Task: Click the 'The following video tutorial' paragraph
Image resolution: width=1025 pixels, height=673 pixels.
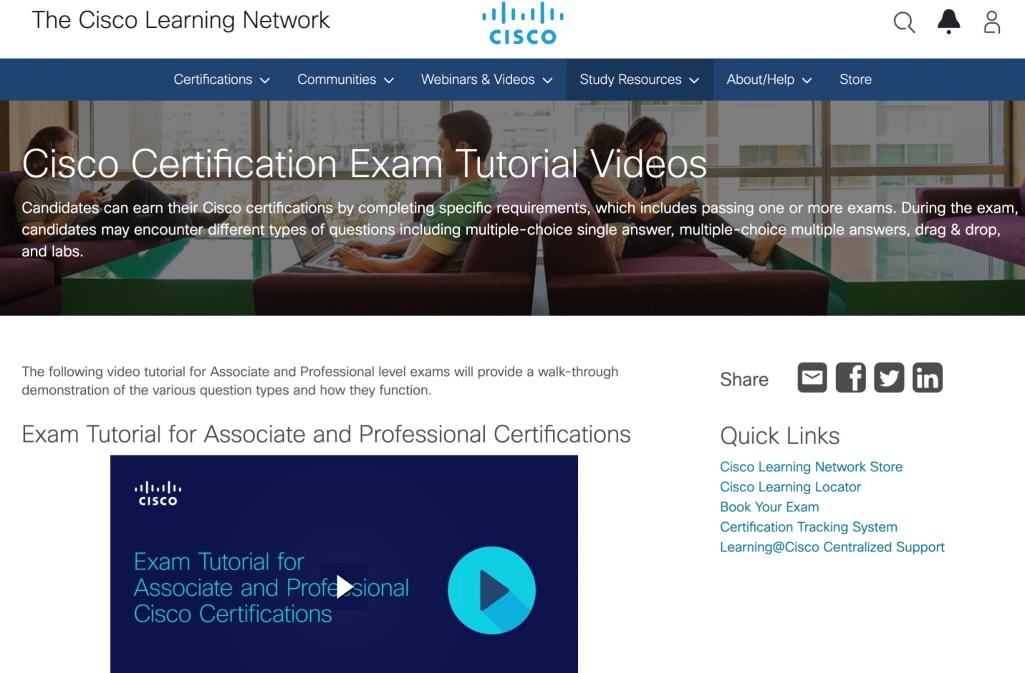Action: (x=320, y=381)
